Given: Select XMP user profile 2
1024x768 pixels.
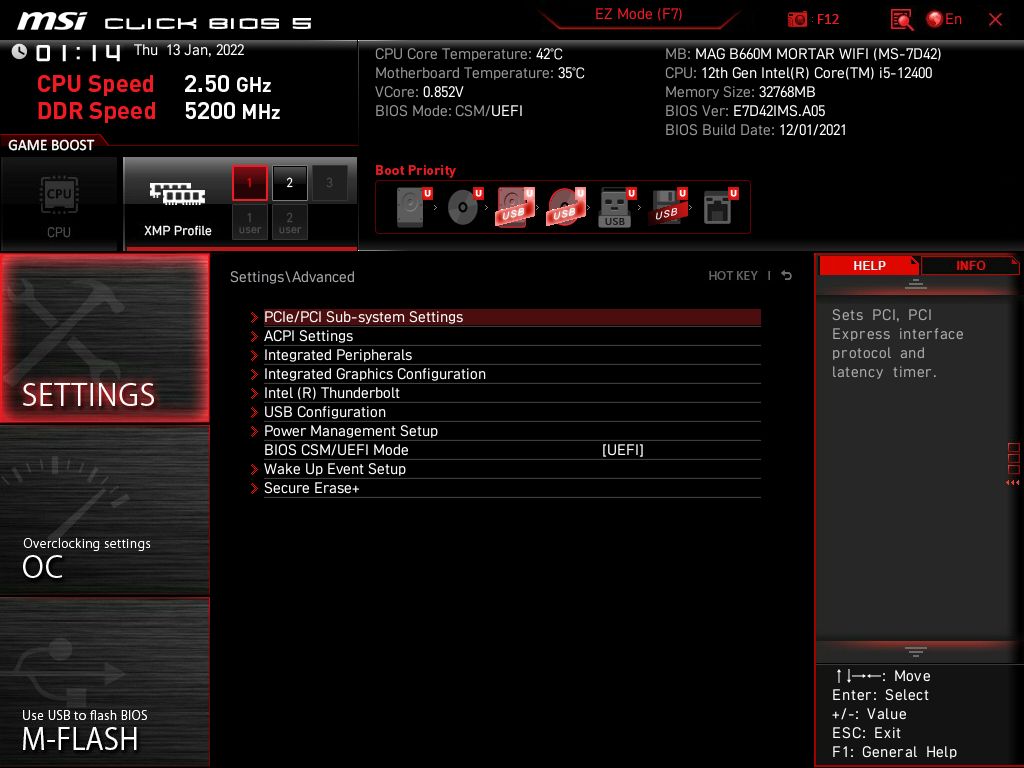Looking at the screenshot, I should coord(289,223).
